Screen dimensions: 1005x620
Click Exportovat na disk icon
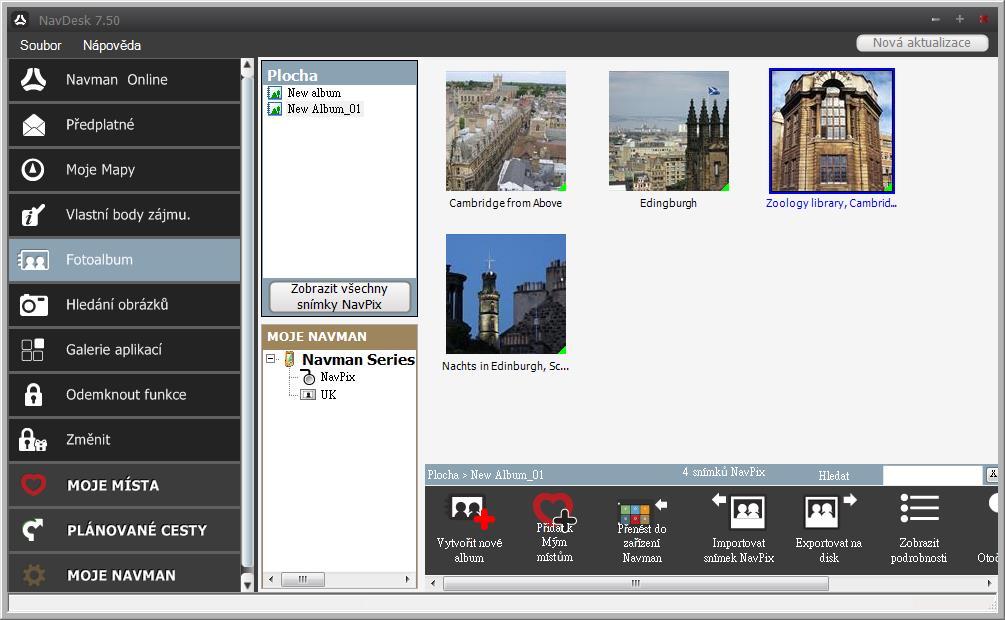click(829, 511)
